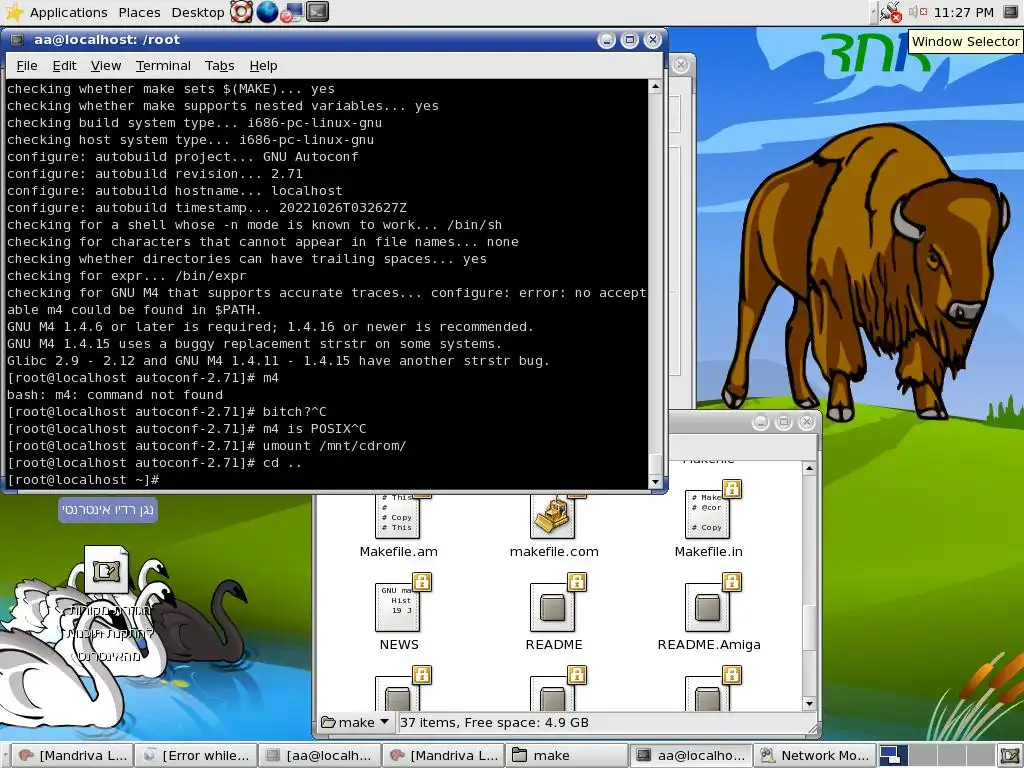Click the 'bash: m4: command not found' line
1024x768 pixels.
coord(115,395)
